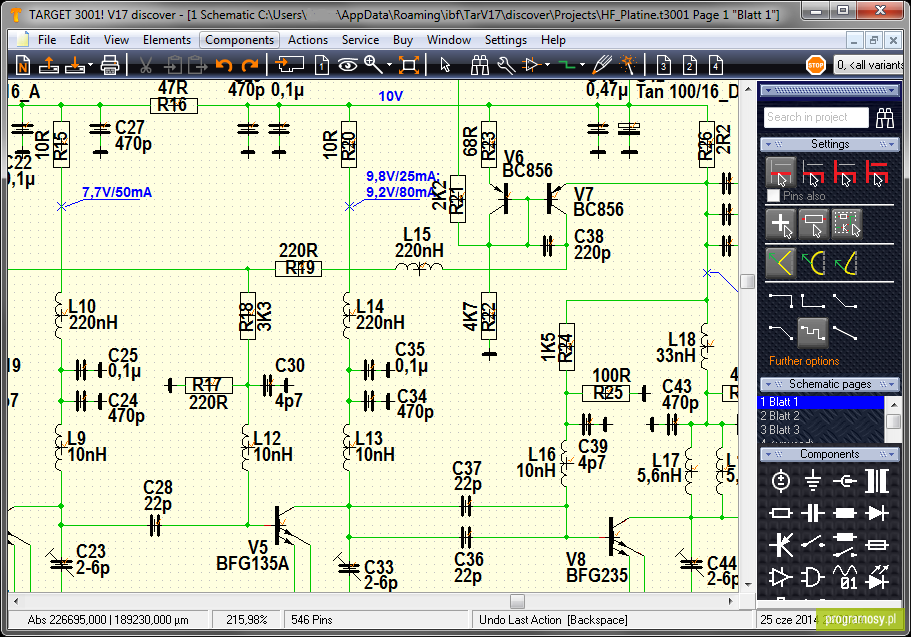911x637 pixels.
Task: Open schematic page 4 via toolbar icon
Action: click(x=716, y=65)
